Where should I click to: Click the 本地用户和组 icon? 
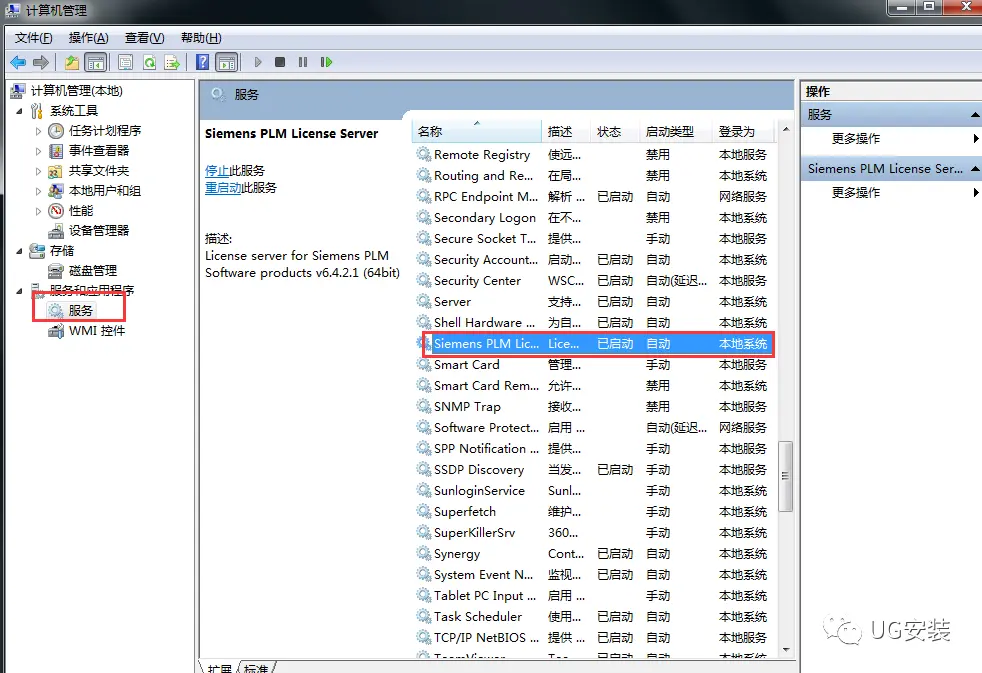[56, 191]
